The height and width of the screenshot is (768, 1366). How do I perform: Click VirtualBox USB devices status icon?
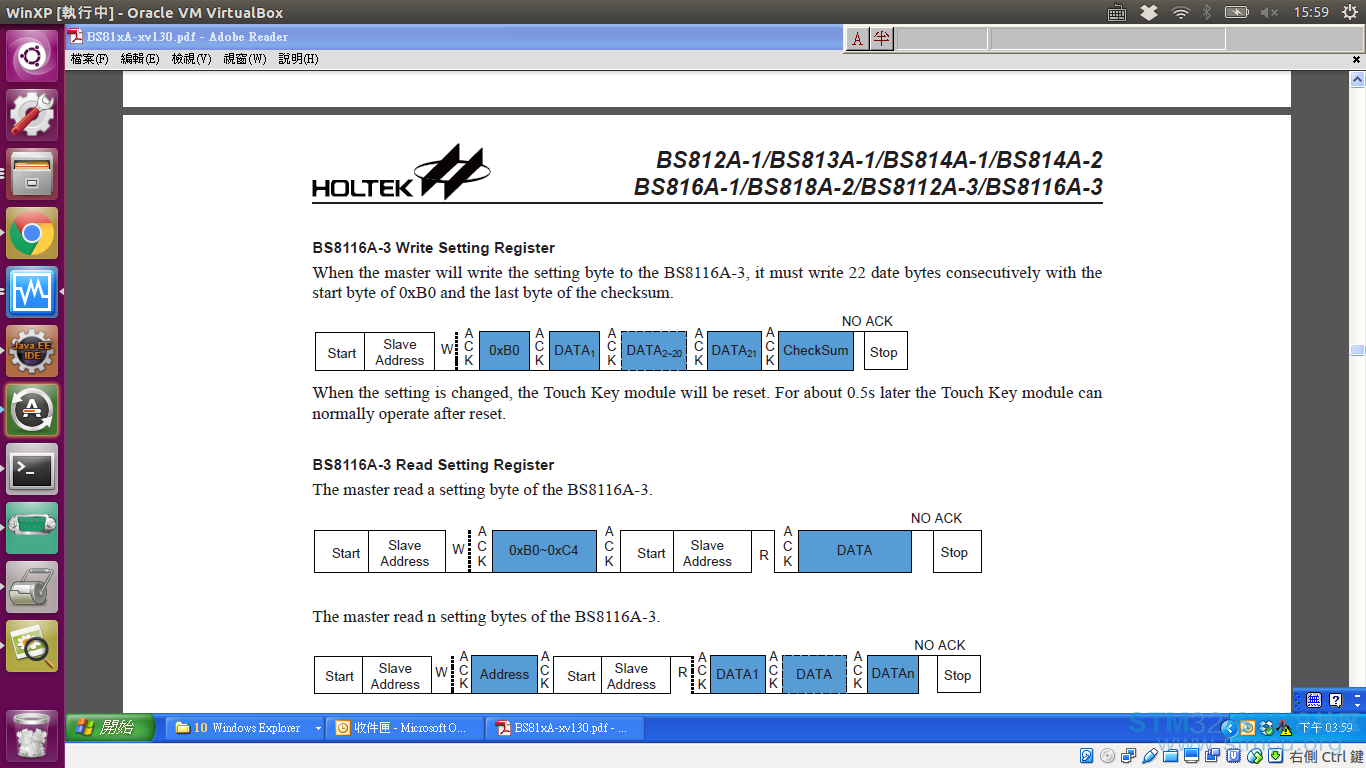point(1150,755)
